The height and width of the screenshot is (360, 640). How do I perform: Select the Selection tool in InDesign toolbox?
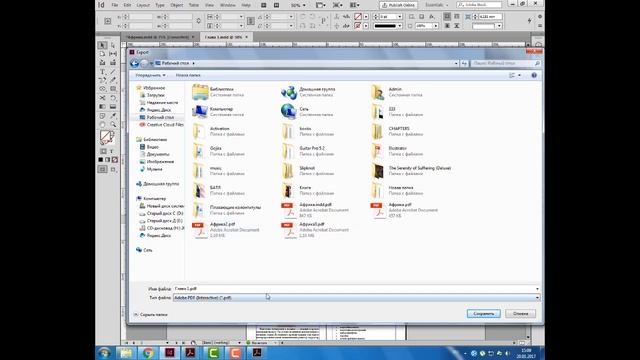(x=102, y=45)
